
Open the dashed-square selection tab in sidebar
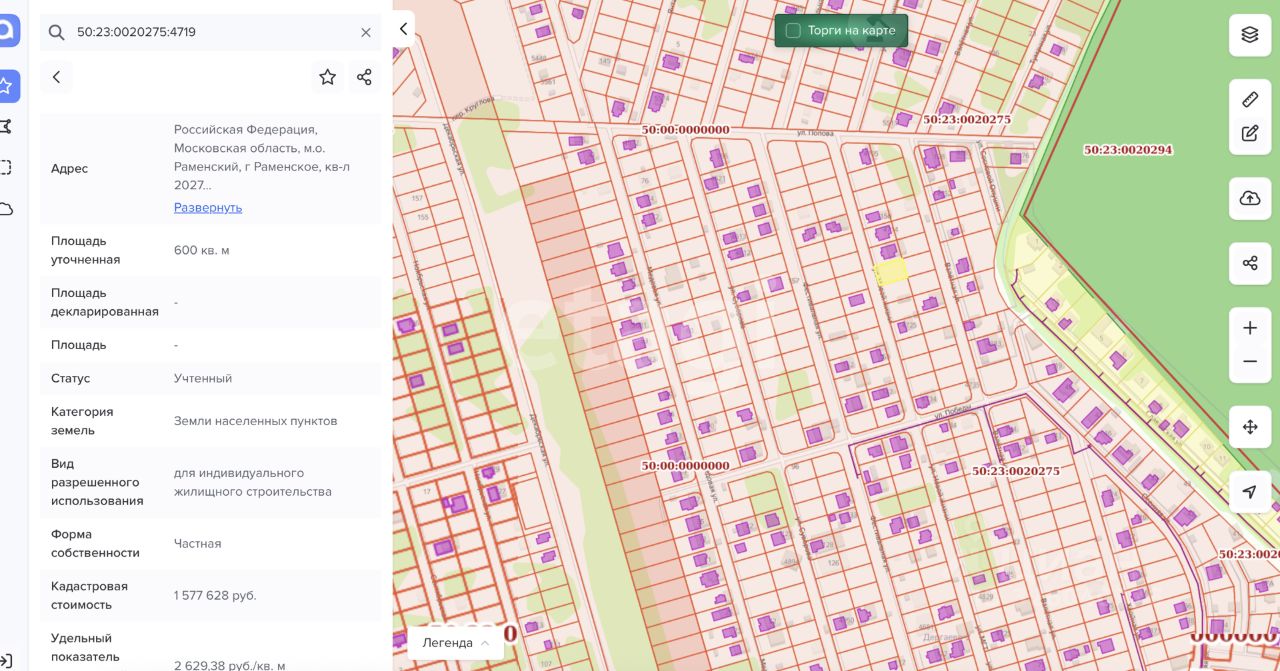click(x=6, y=167)
